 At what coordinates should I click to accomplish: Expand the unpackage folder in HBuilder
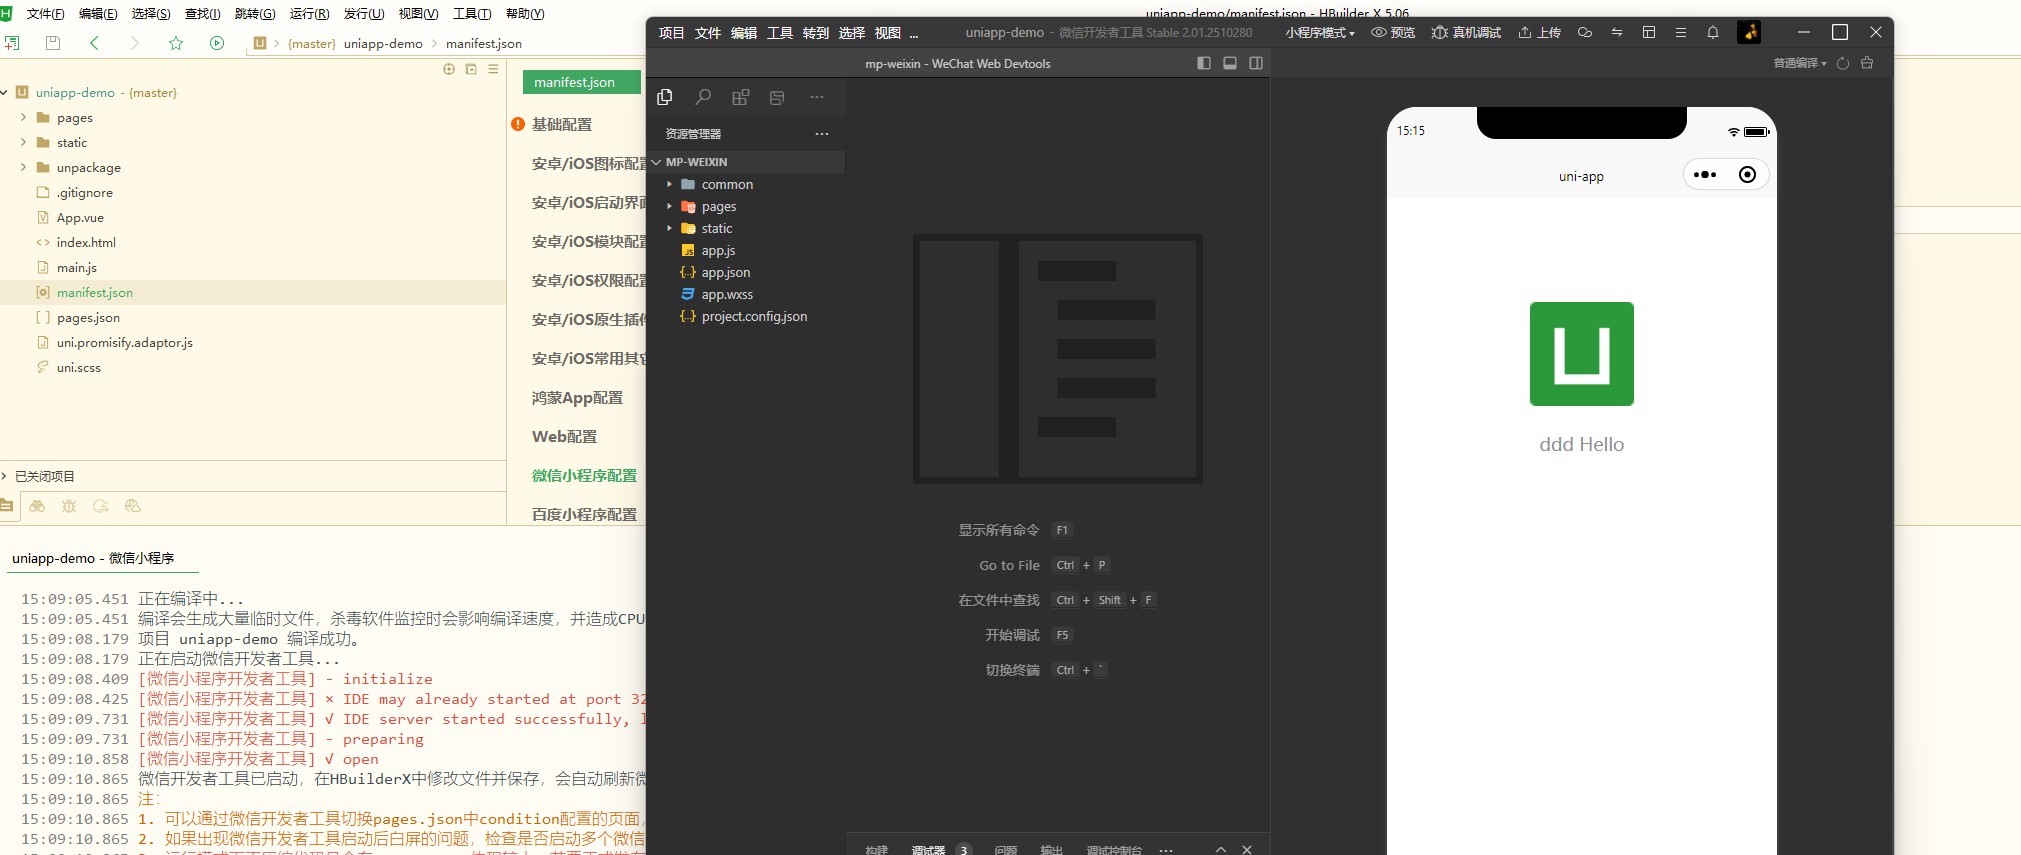click(23, 167)
